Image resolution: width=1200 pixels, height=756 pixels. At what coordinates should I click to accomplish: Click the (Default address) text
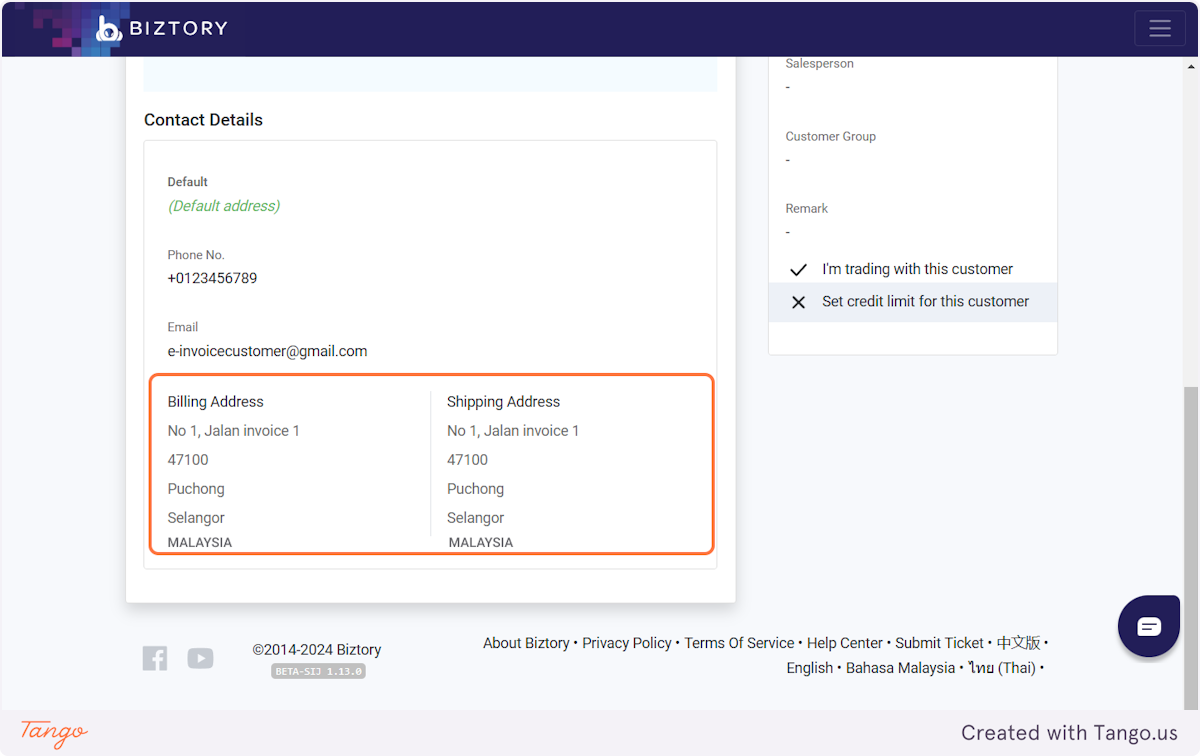click(x=224, y=206)
